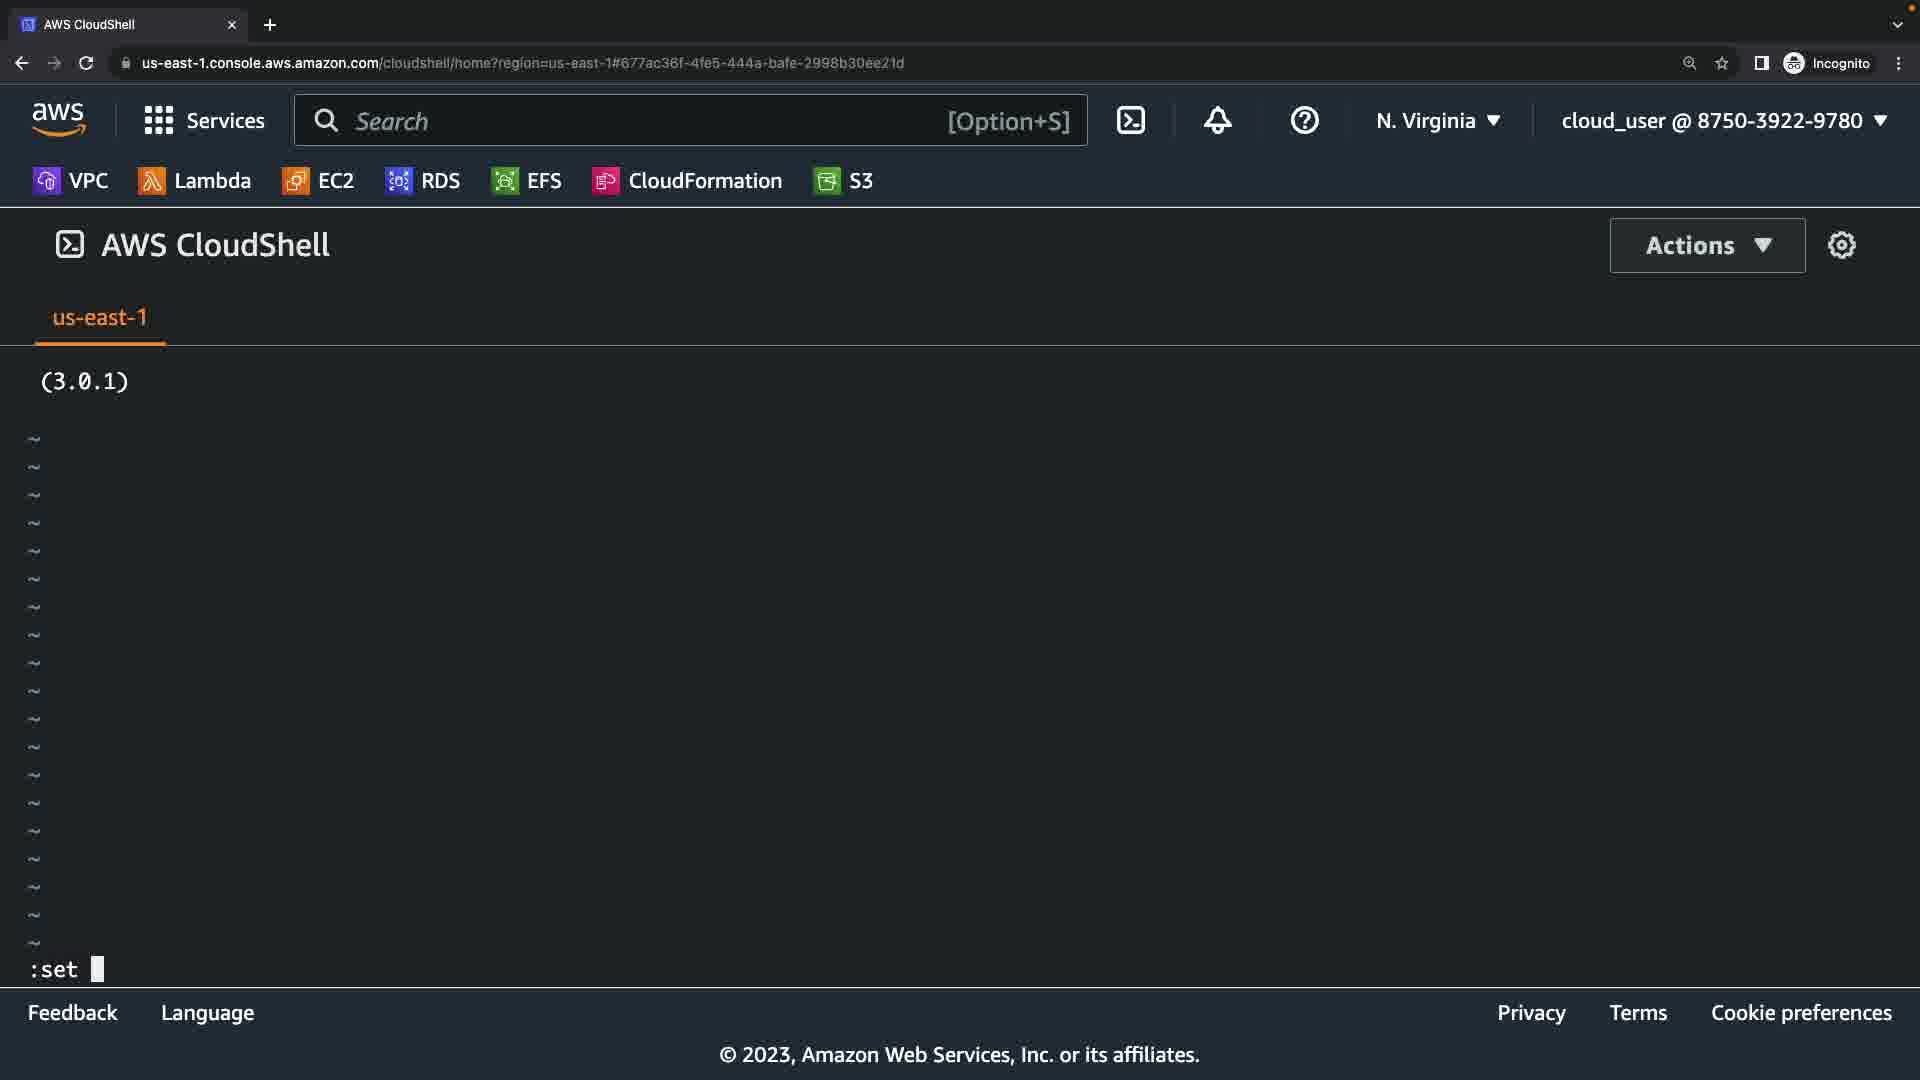Expand the cloud_user account menu

1724,121
